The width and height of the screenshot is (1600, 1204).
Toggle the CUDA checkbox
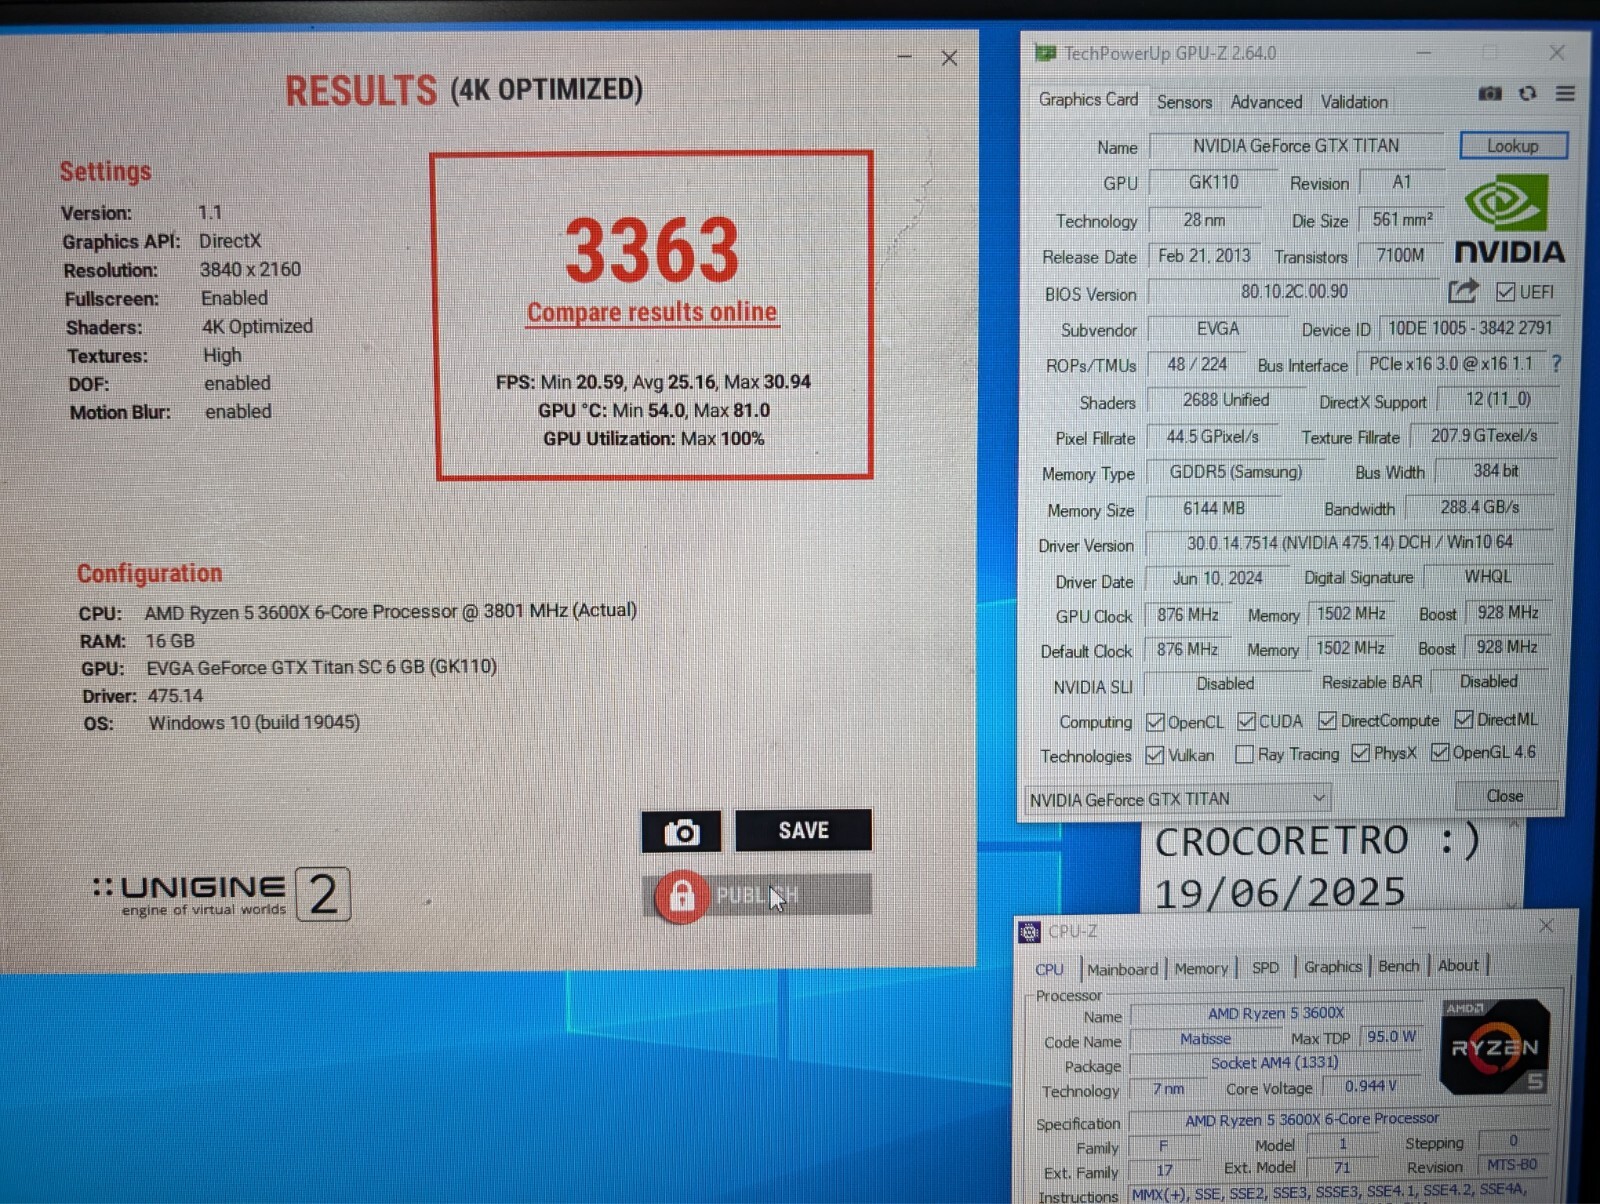click(x=1246, y=721)
